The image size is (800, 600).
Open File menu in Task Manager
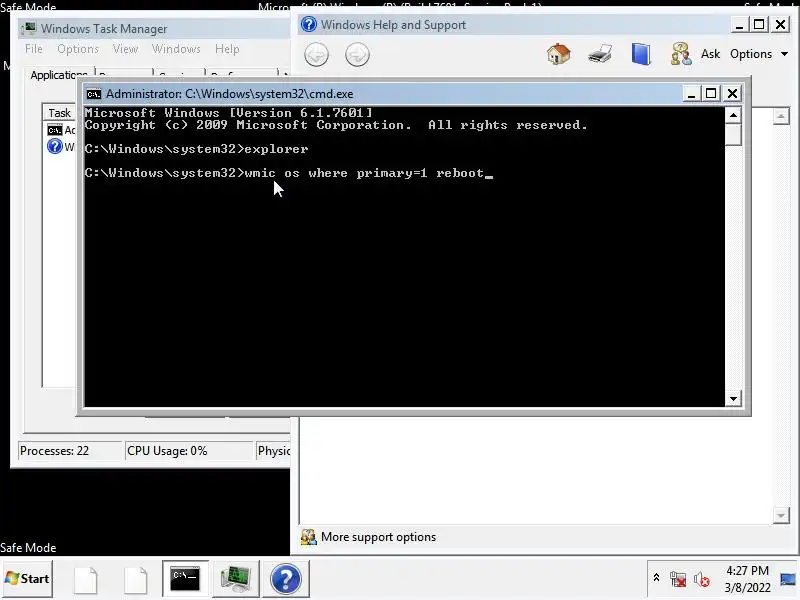(34, 49)
